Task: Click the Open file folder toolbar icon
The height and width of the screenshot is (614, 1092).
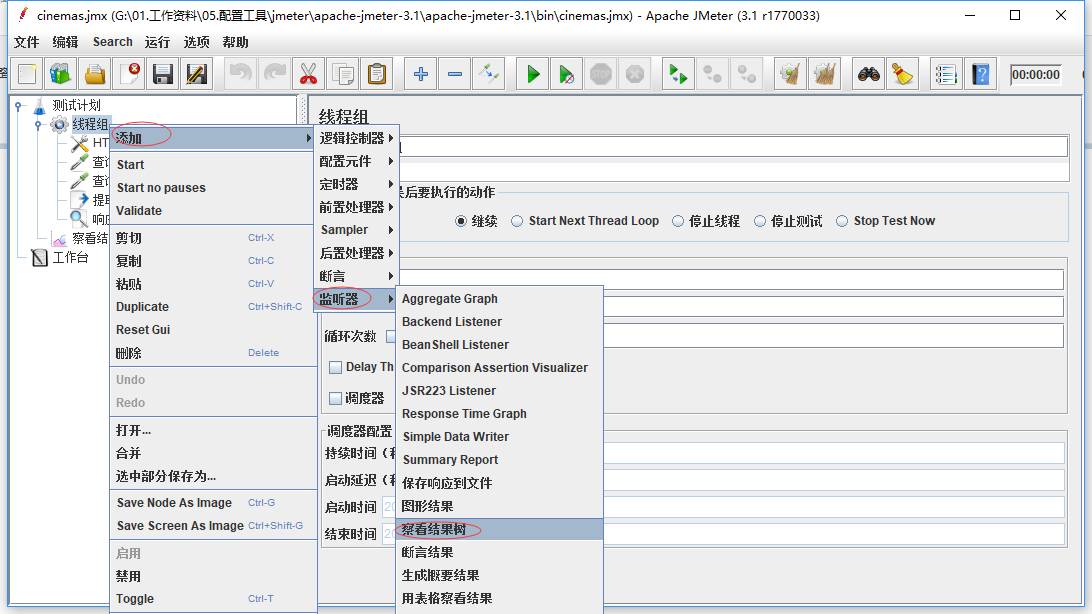Action: click(95, 74)
